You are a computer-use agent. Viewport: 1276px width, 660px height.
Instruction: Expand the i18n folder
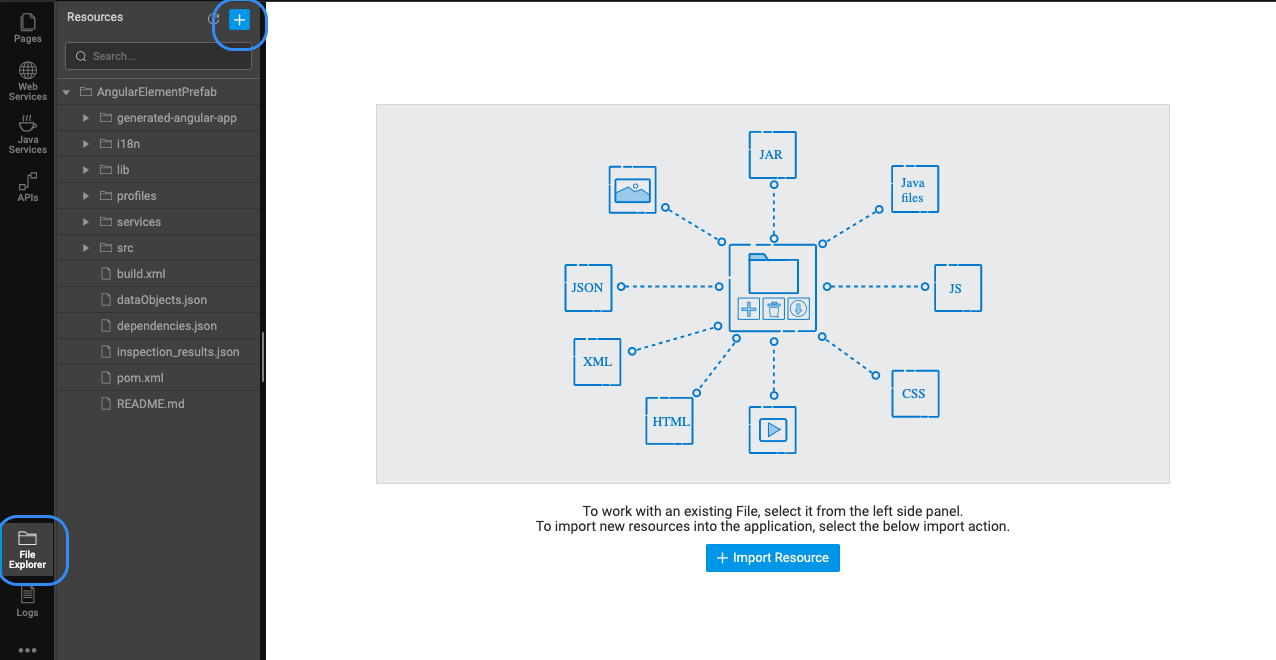87,144
